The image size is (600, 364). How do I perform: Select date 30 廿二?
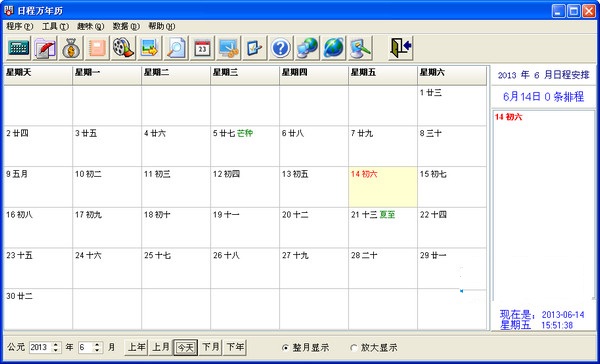point(38,309)
